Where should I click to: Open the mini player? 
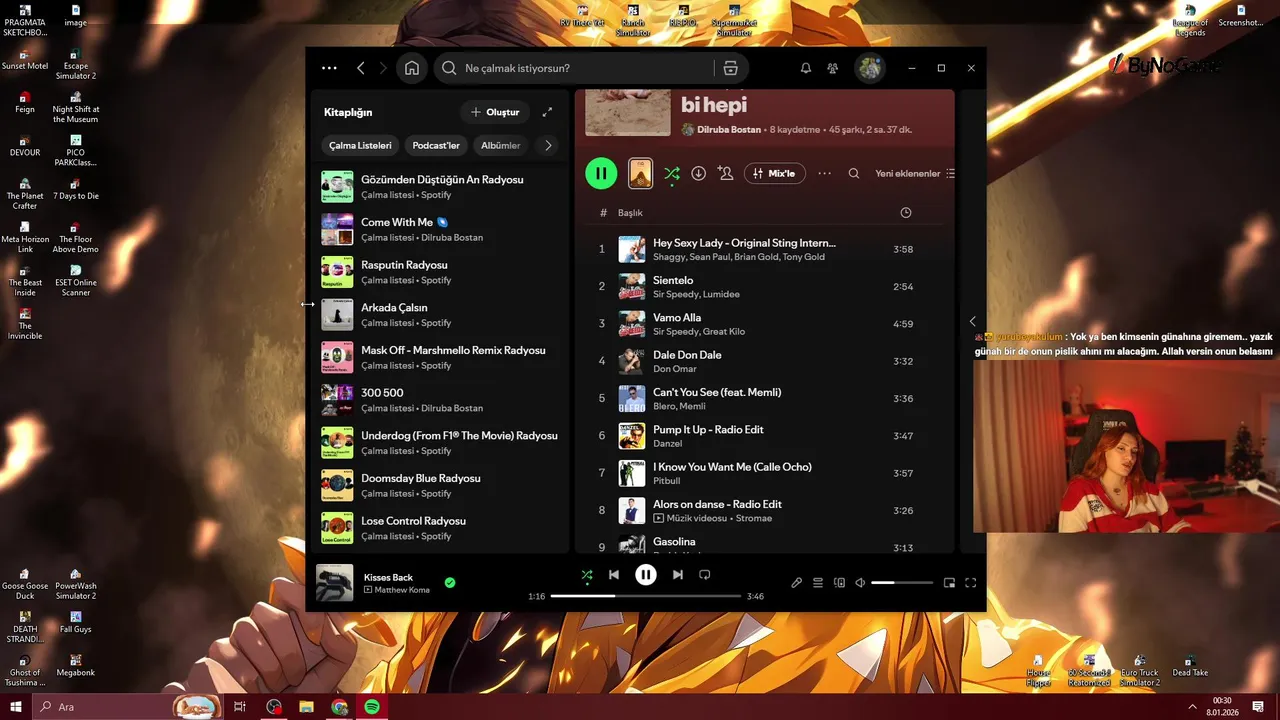point(950,583)
